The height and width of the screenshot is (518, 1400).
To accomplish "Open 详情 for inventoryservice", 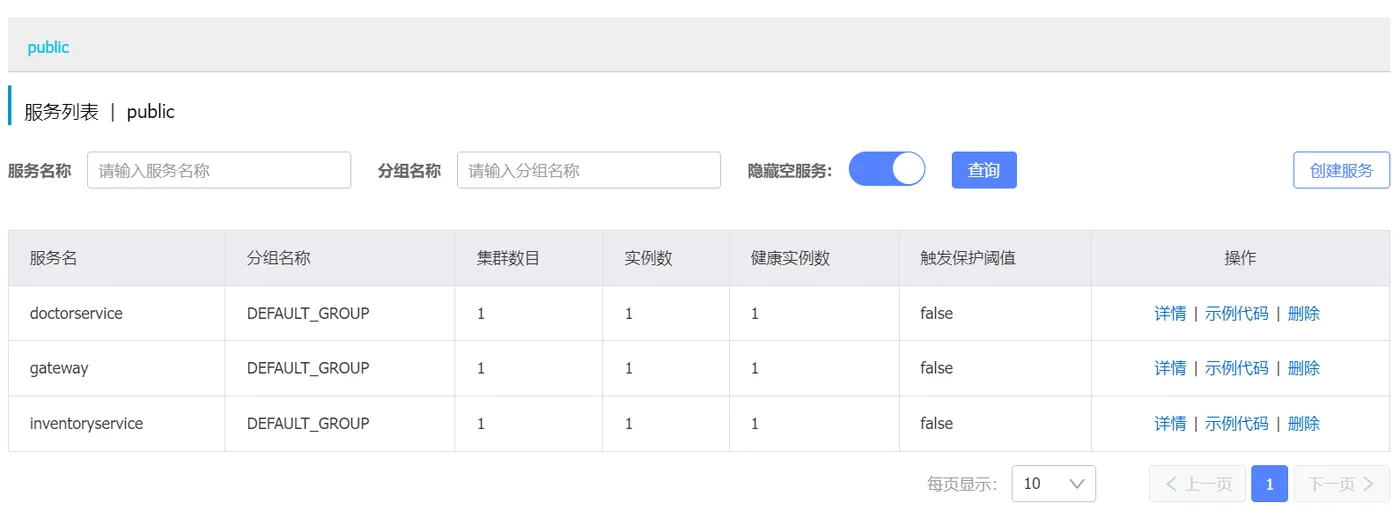I will (x=1170, y=424).
